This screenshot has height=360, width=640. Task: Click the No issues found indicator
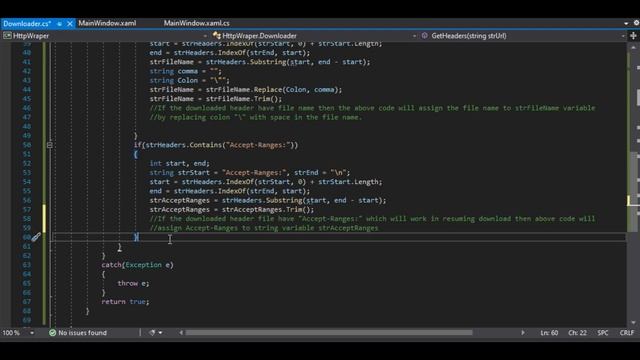click(x=82, y=333)
